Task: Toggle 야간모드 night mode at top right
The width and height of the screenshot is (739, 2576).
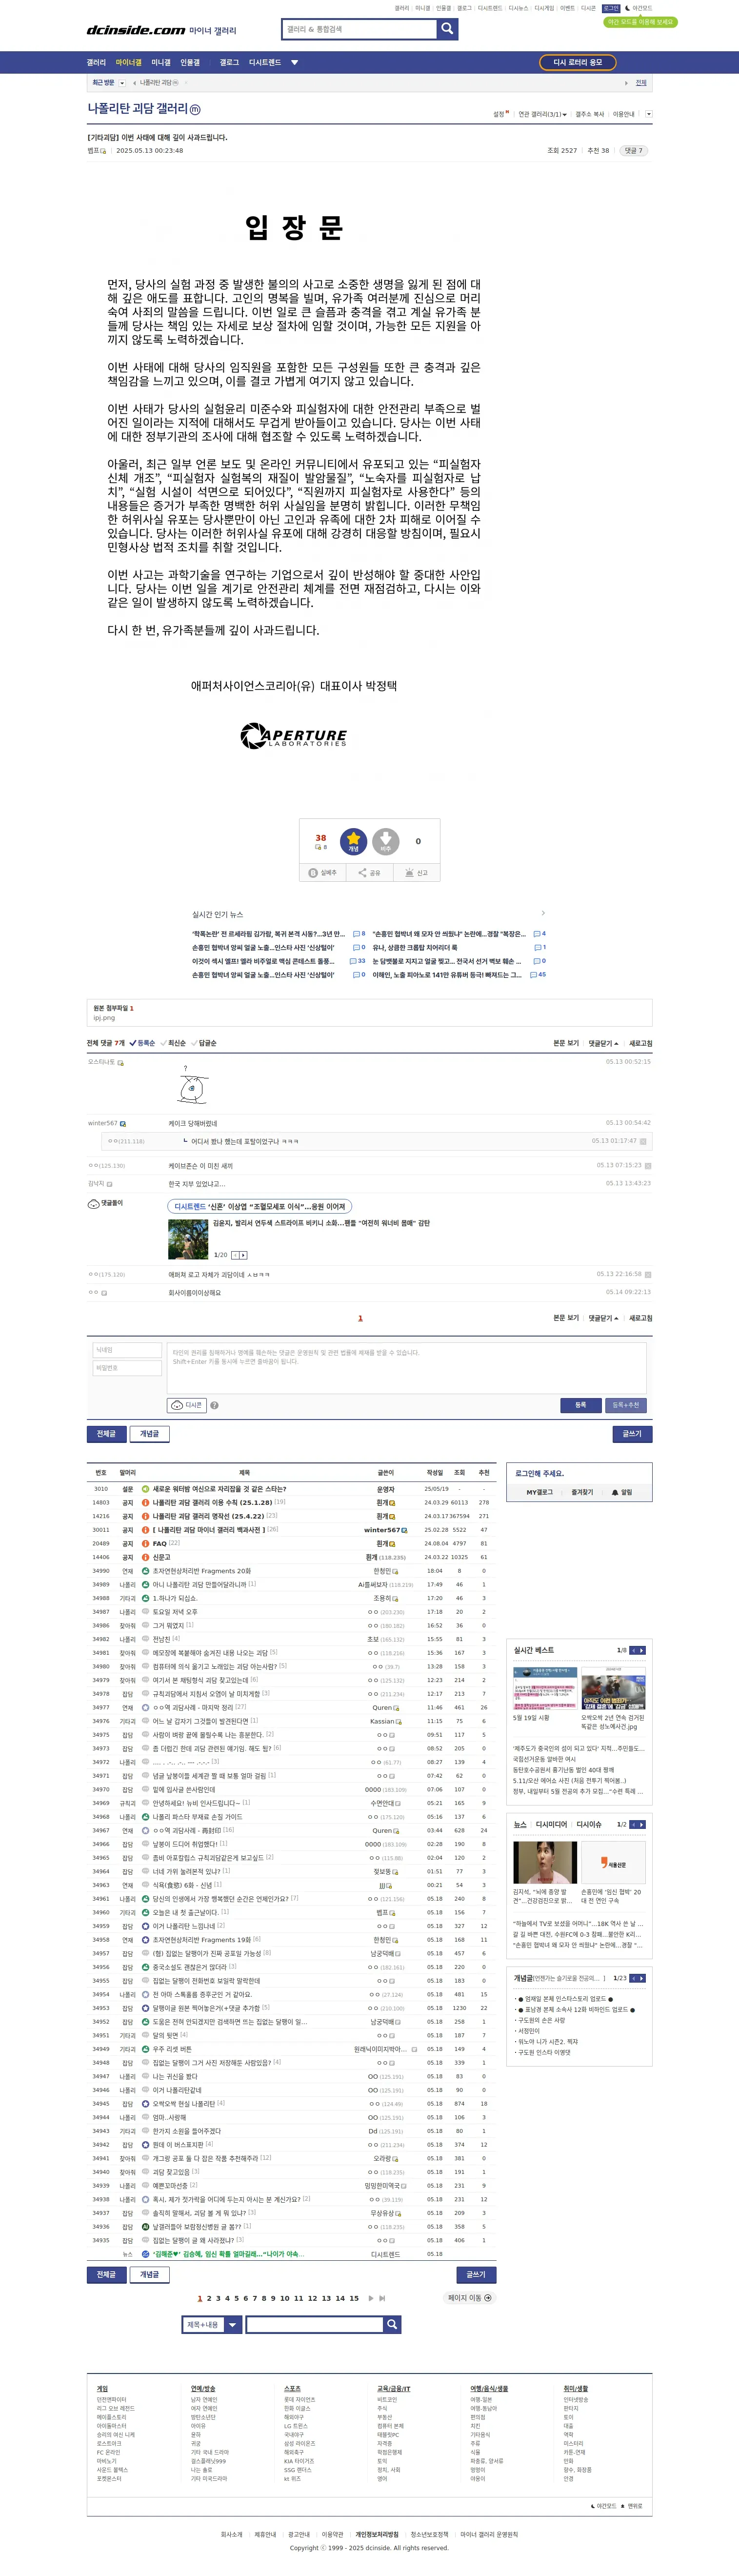Action: pyautogui.click(x=639, y=8)
